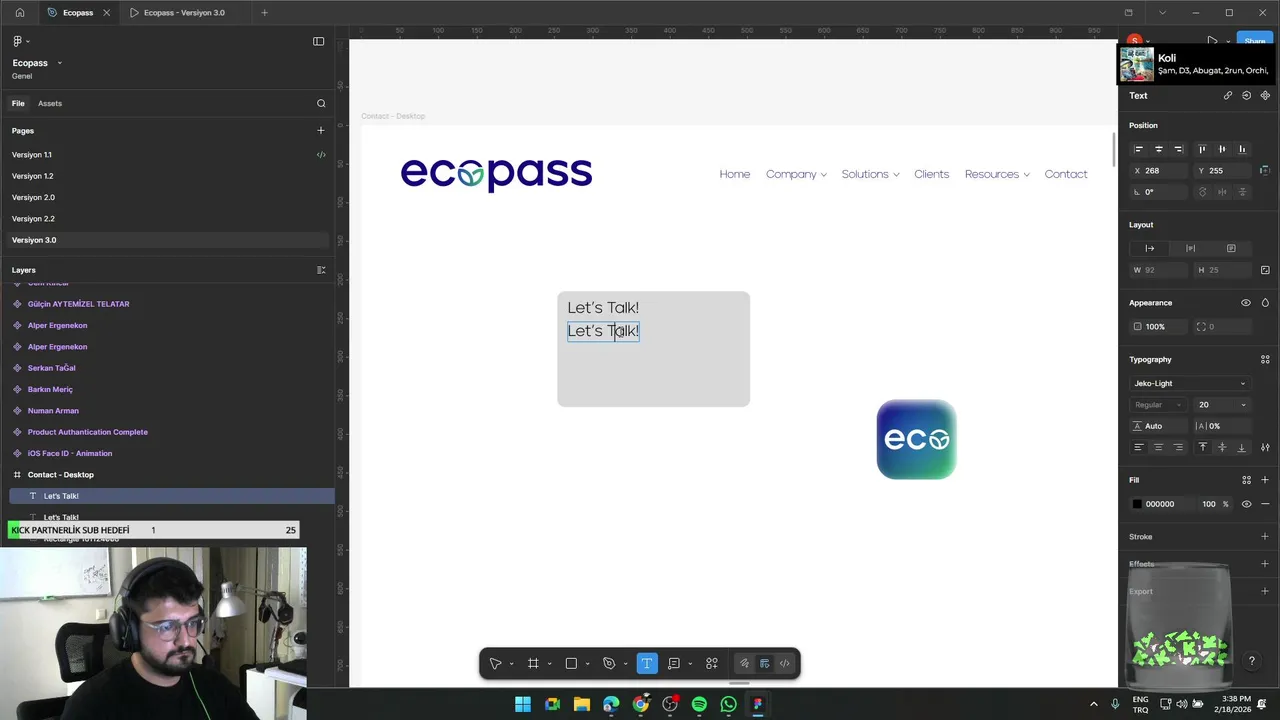This screenshot has height=720, width=1280.
Task: Align horizontal centers in Position section
Action: tap(1158, 149)
